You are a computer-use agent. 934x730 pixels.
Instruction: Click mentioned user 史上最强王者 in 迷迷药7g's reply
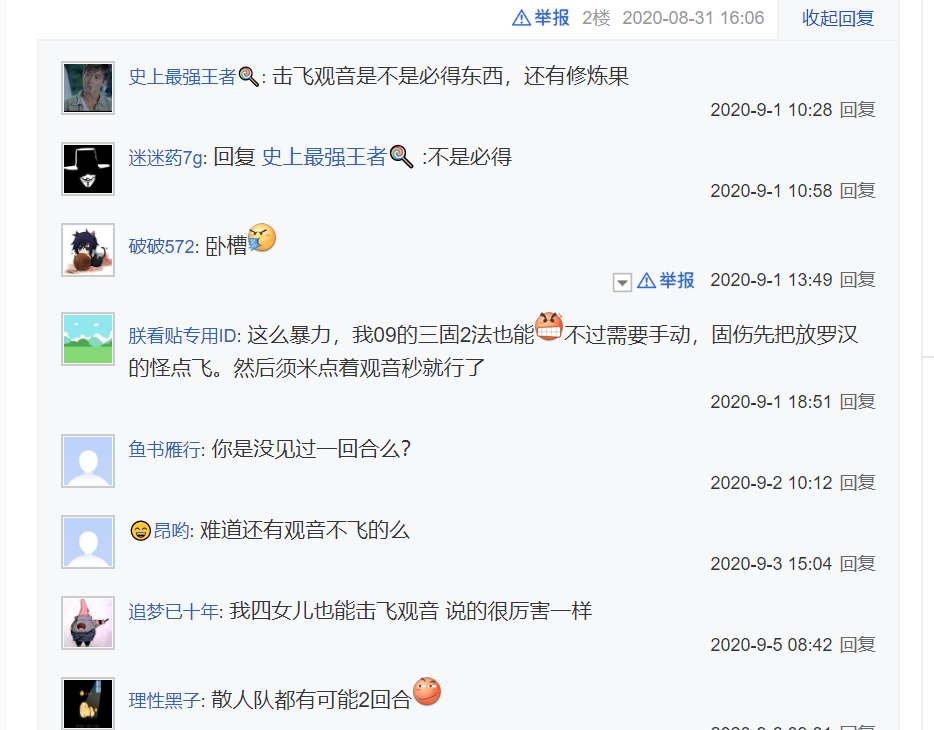pos(324,157)
